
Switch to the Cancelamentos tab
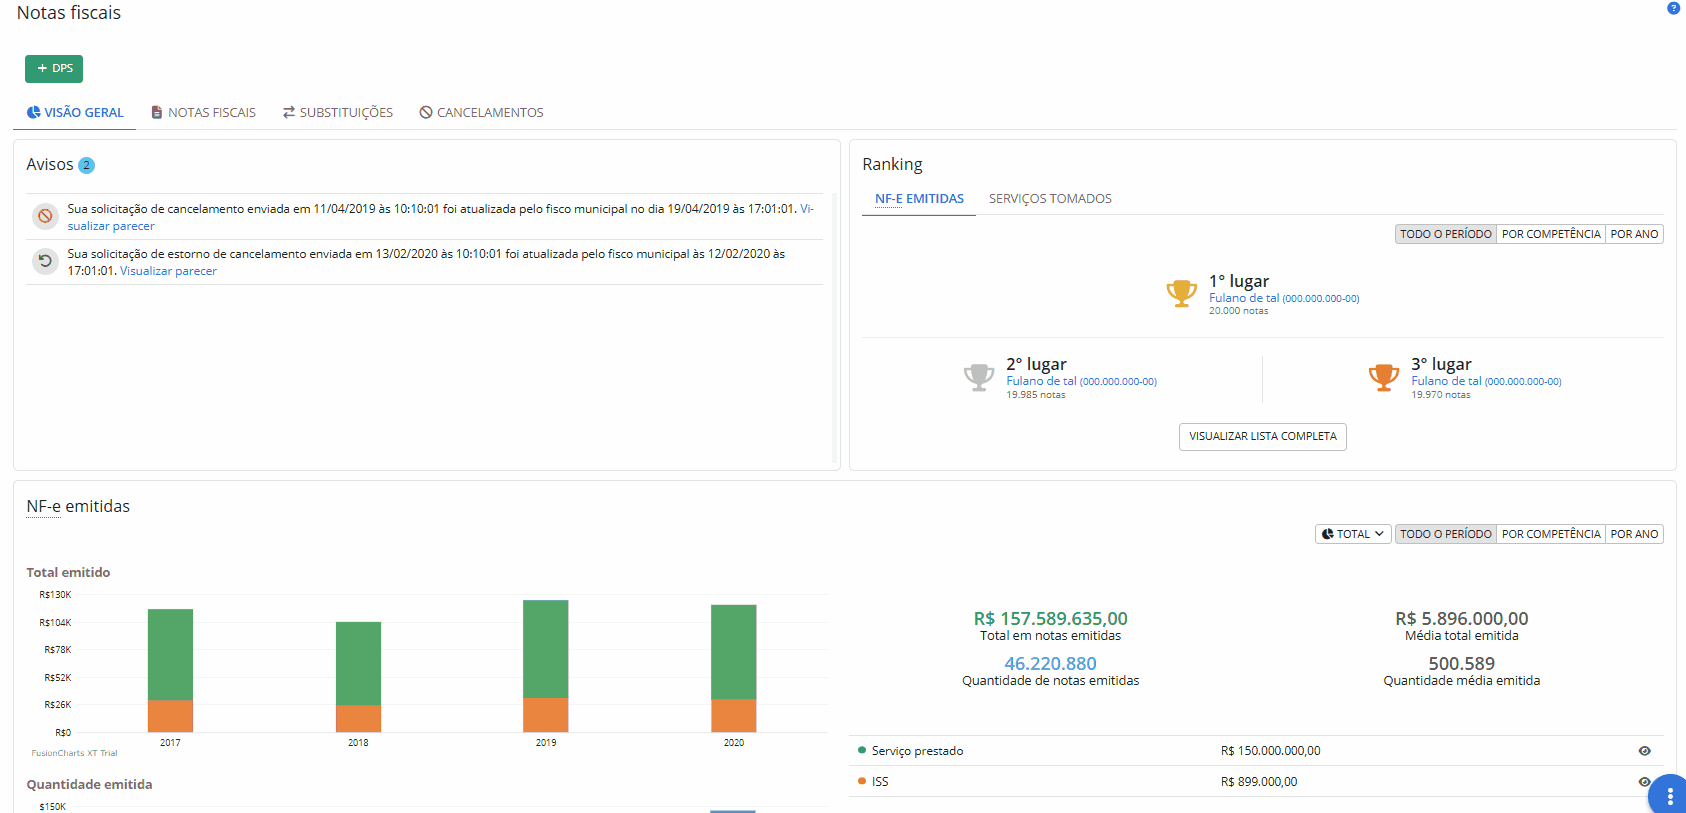[x=481, y=113]
